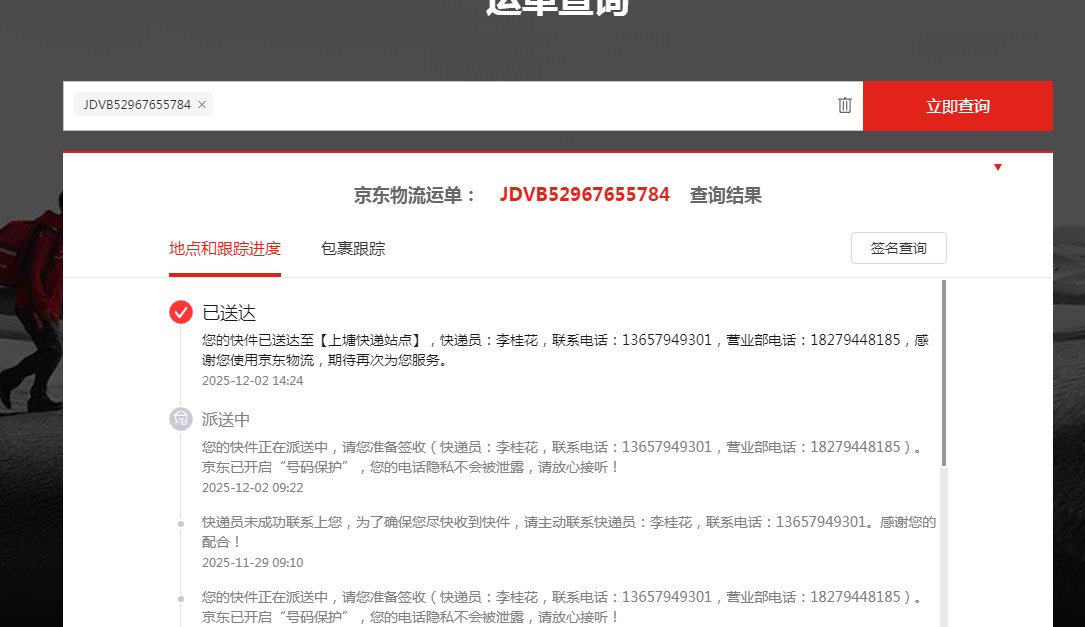Click the red checkmark icon beside 已送达

(181, 312)
